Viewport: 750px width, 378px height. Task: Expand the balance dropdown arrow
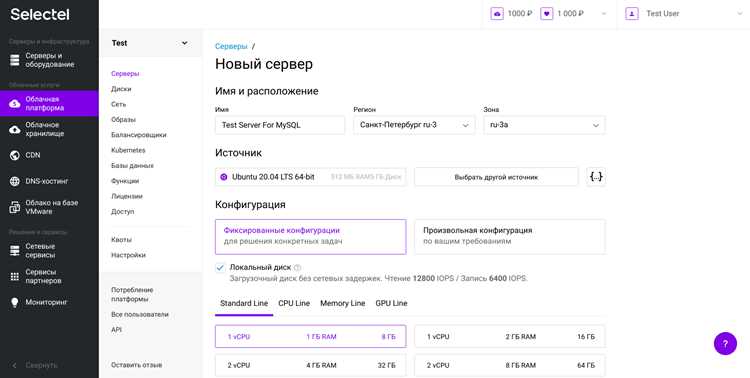[x=604, y=14]
